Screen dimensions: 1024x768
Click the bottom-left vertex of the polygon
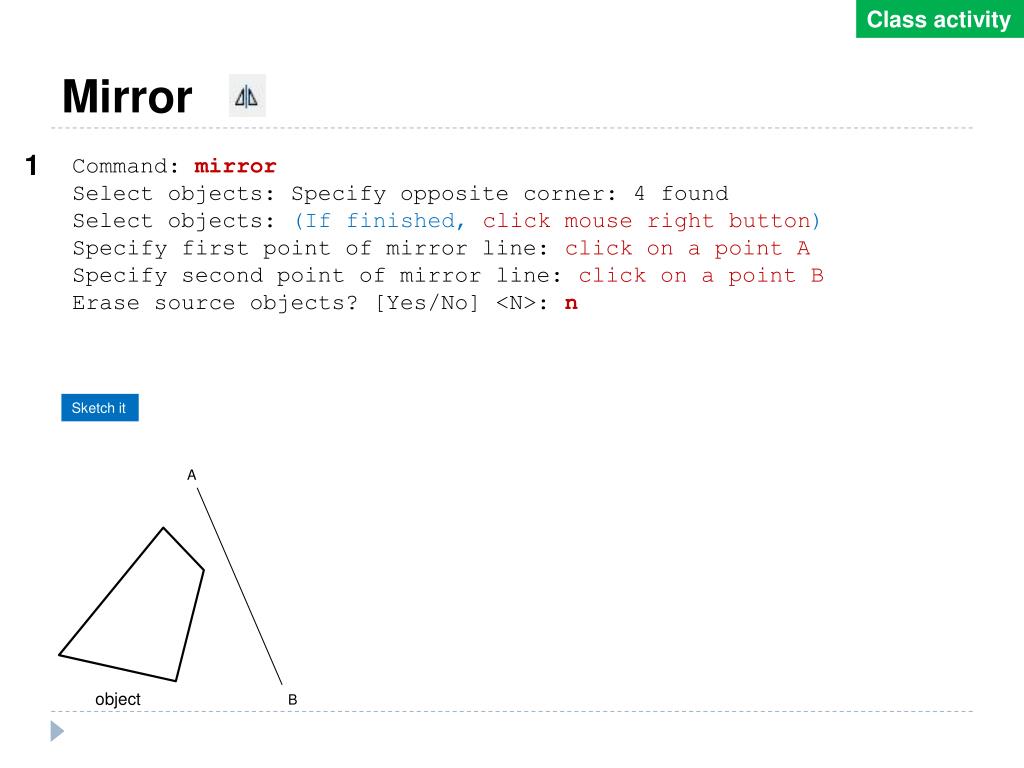point(59,654)
